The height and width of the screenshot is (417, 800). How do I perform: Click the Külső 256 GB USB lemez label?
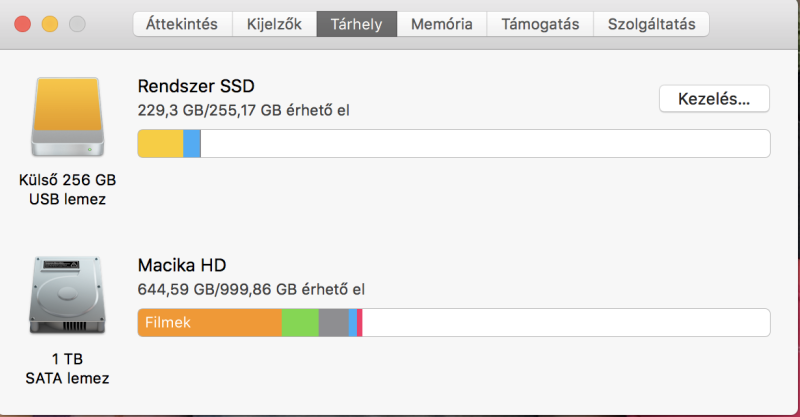(x=67, y=189)
